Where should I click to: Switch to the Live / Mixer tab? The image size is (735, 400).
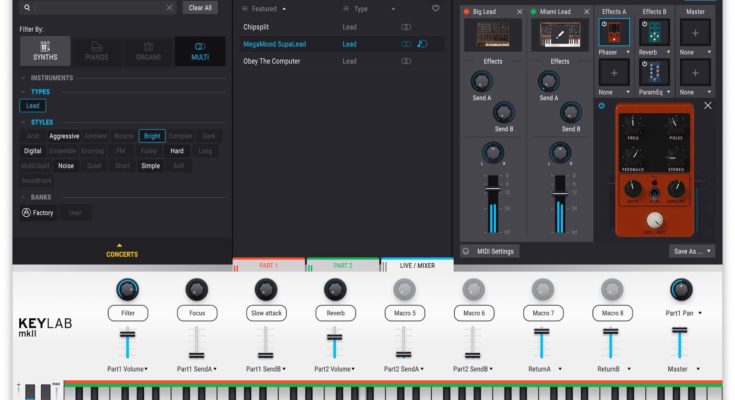click(417, 265)
